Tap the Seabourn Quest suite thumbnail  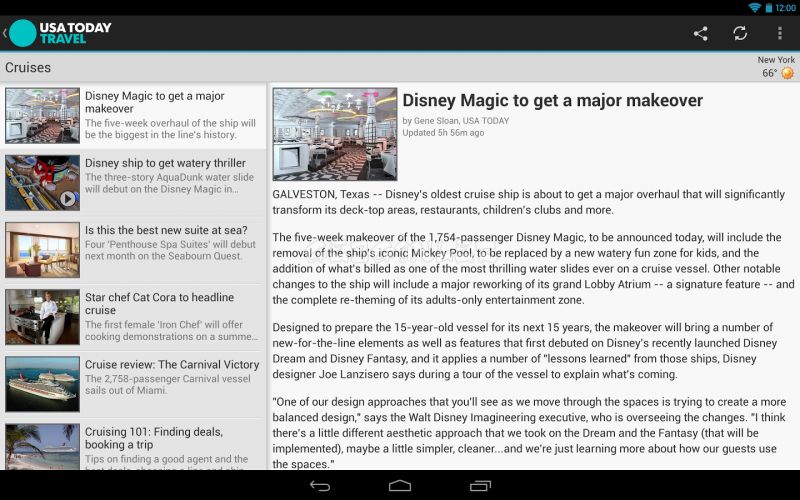pyautogui.click(x=42, y=249)
